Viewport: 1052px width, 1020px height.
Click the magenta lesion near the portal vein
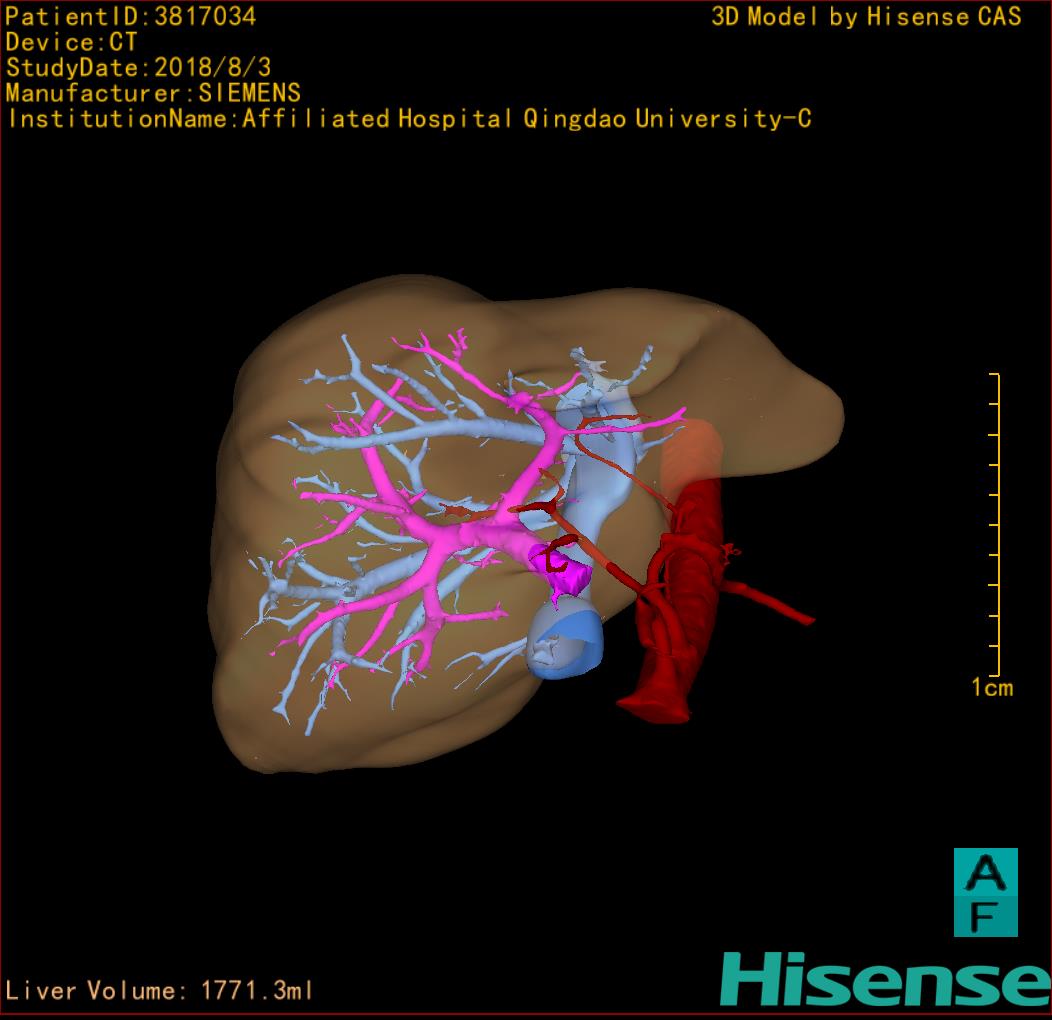562,569
